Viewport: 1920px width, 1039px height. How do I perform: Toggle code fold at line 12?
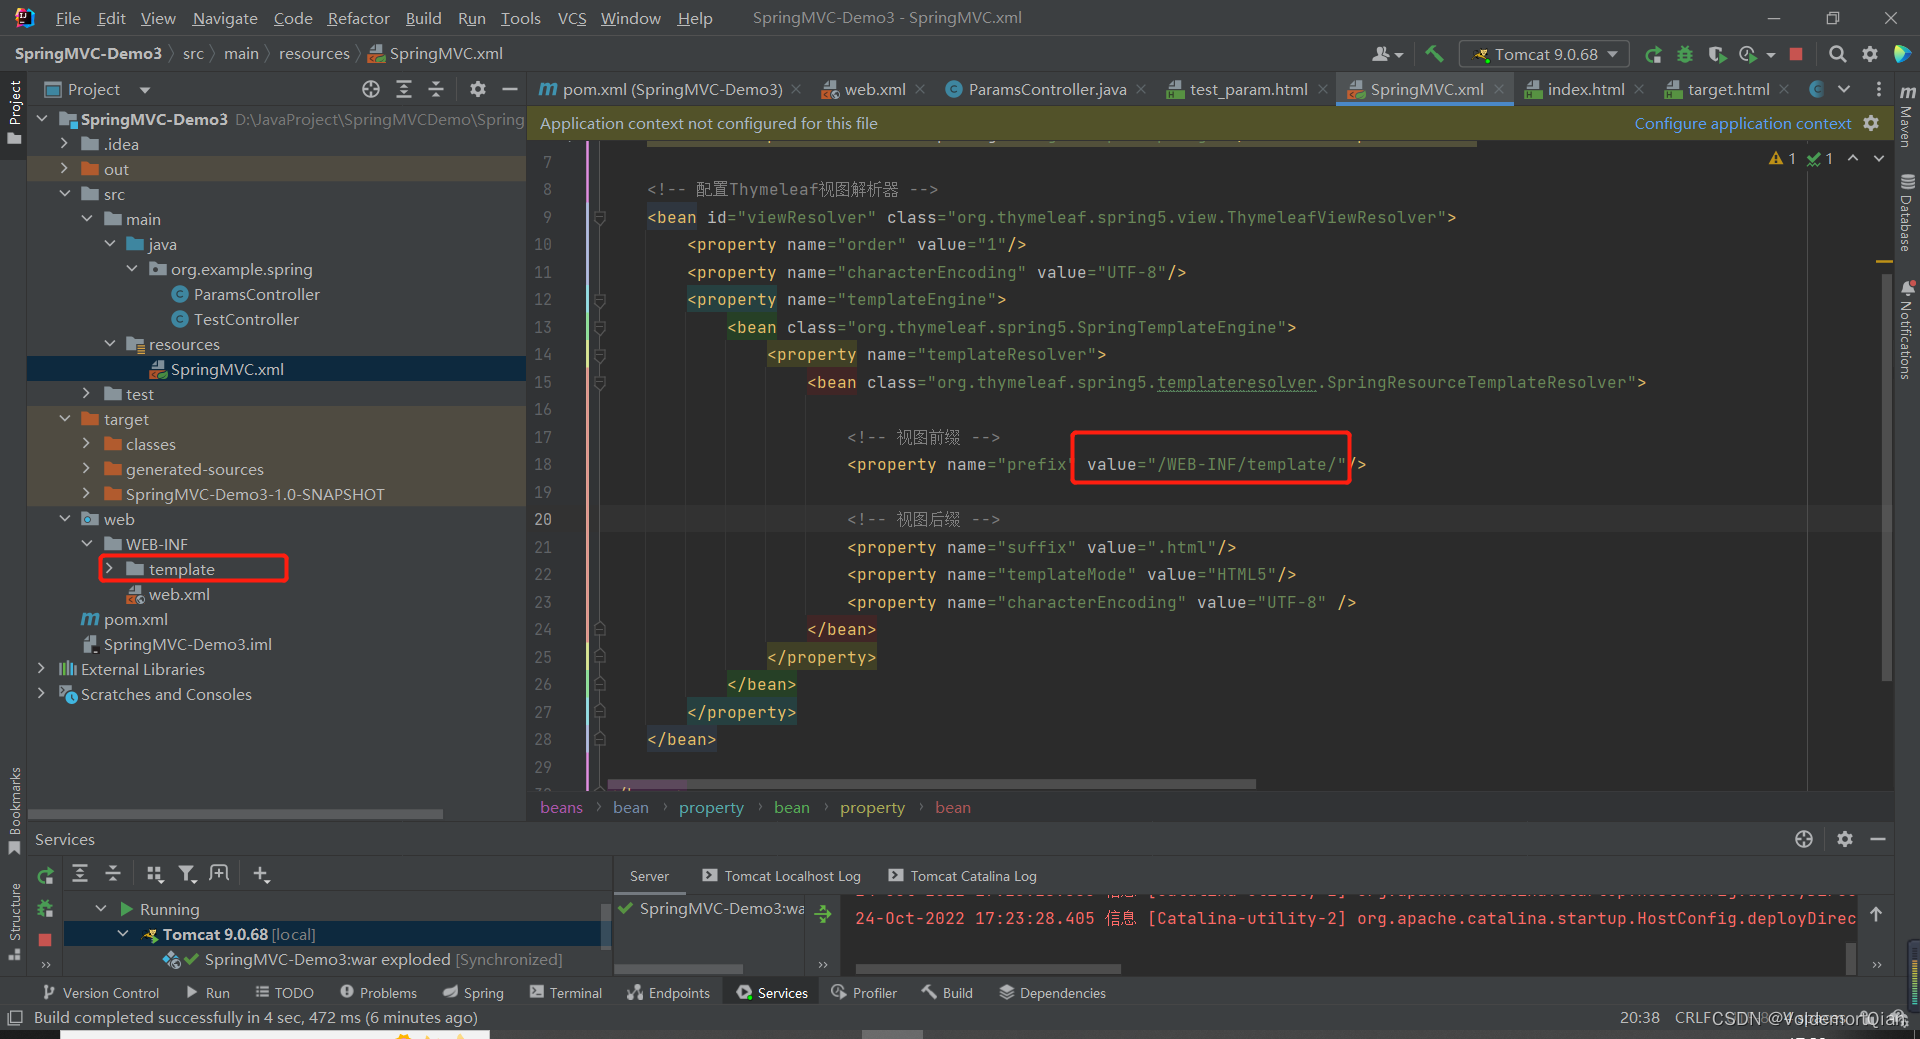tap(600, 299)
